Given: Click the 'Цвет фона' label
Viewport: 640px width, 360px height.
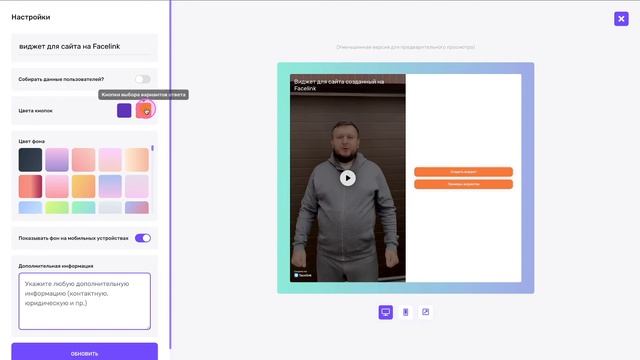Looking at the screenshot, I should click(x=31, y=141).
